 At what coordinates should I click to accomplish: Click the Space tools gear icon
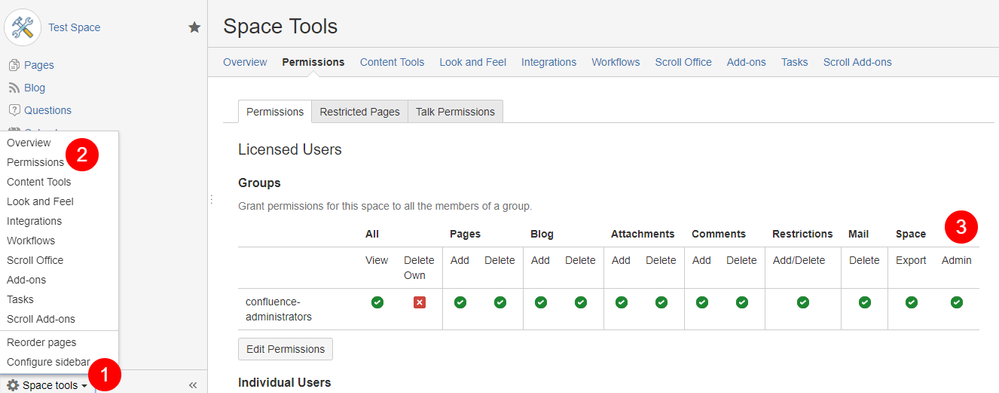point(13,385)
